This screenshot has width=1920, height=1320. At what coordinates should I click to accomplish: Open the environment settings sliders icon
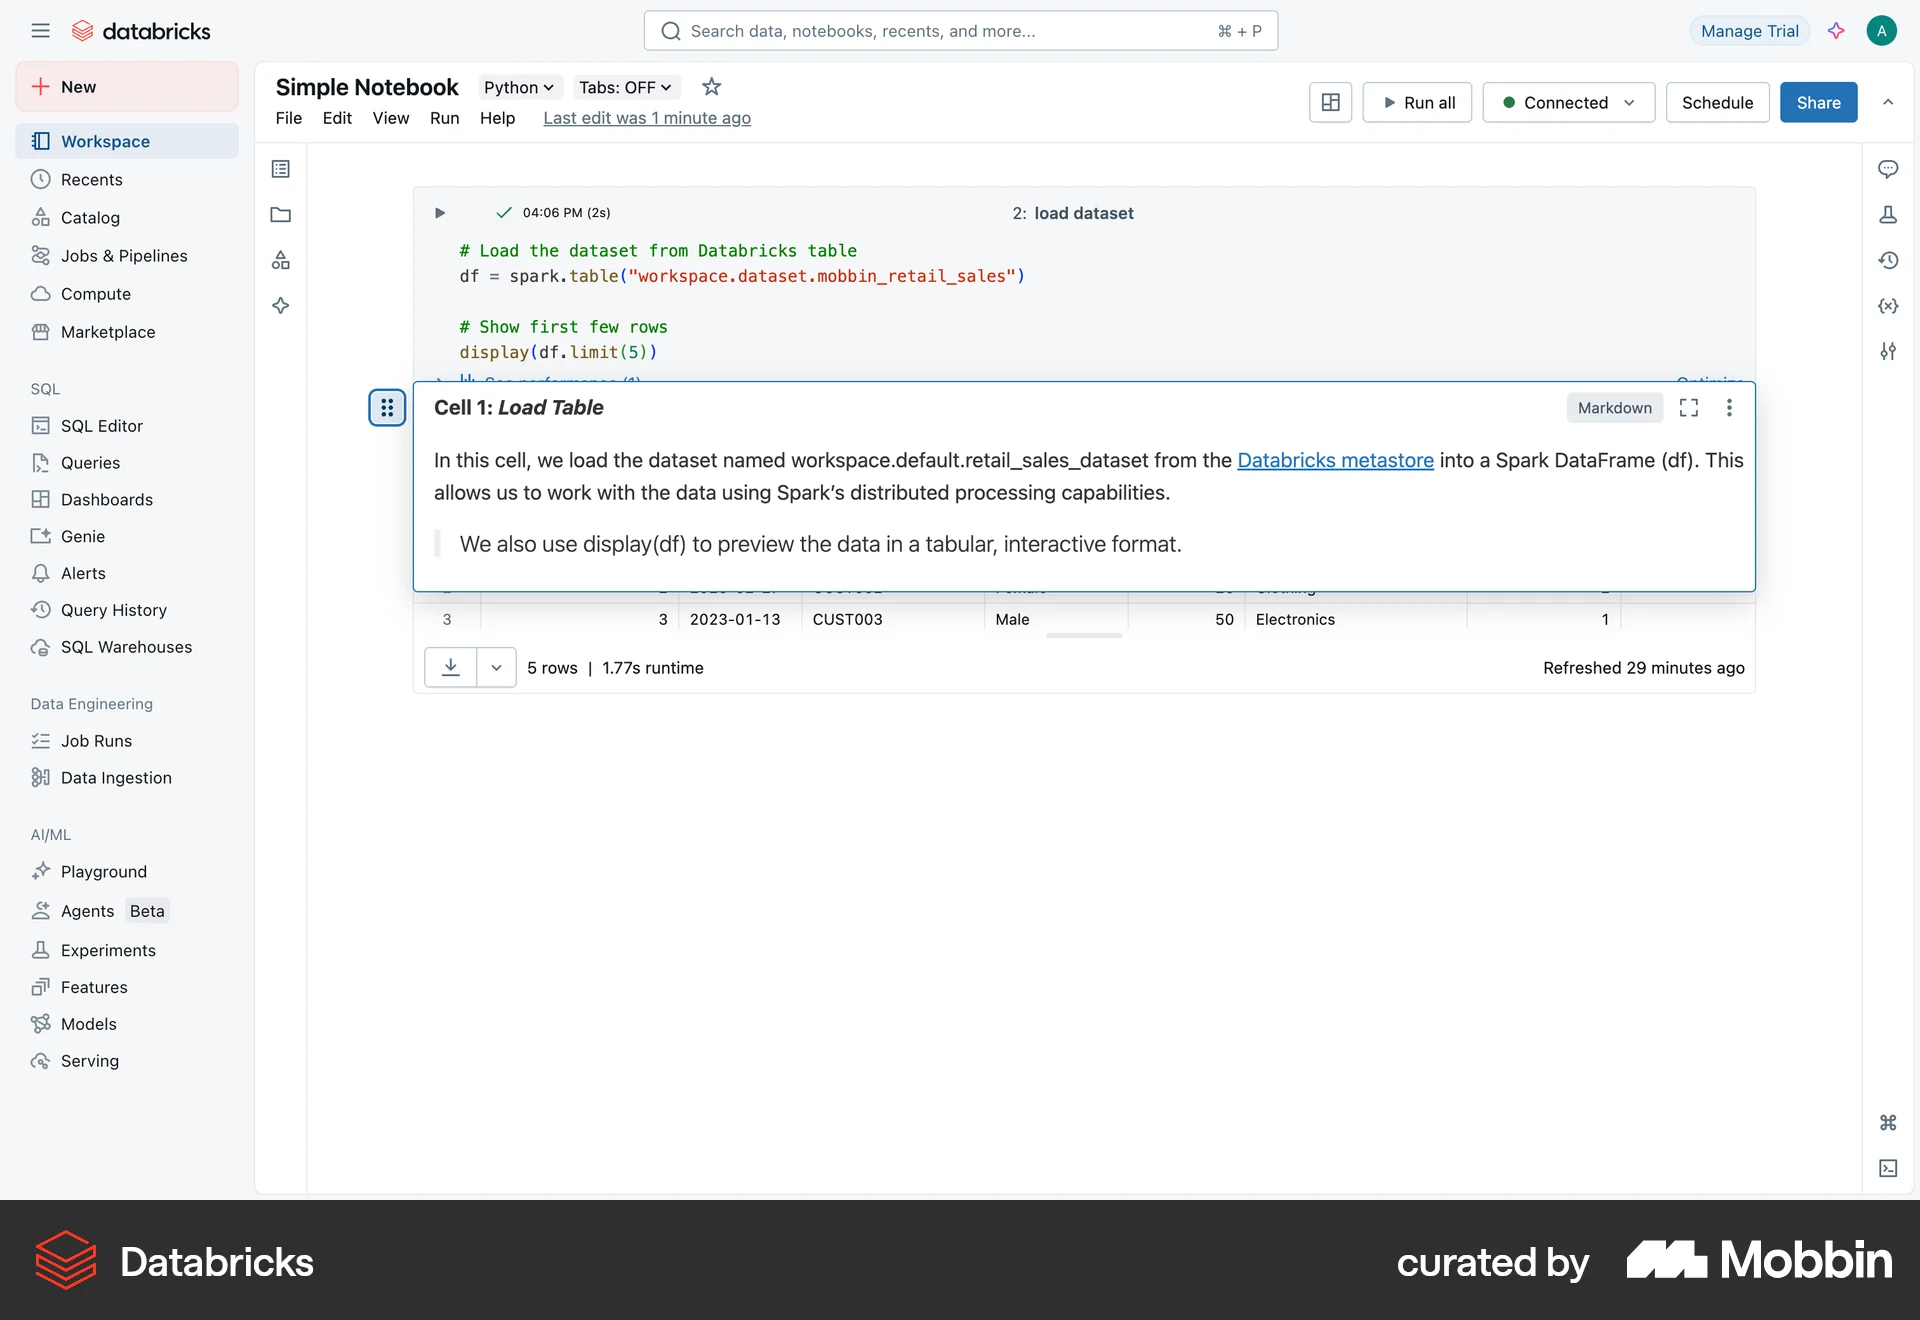(x=1889, y=351)
